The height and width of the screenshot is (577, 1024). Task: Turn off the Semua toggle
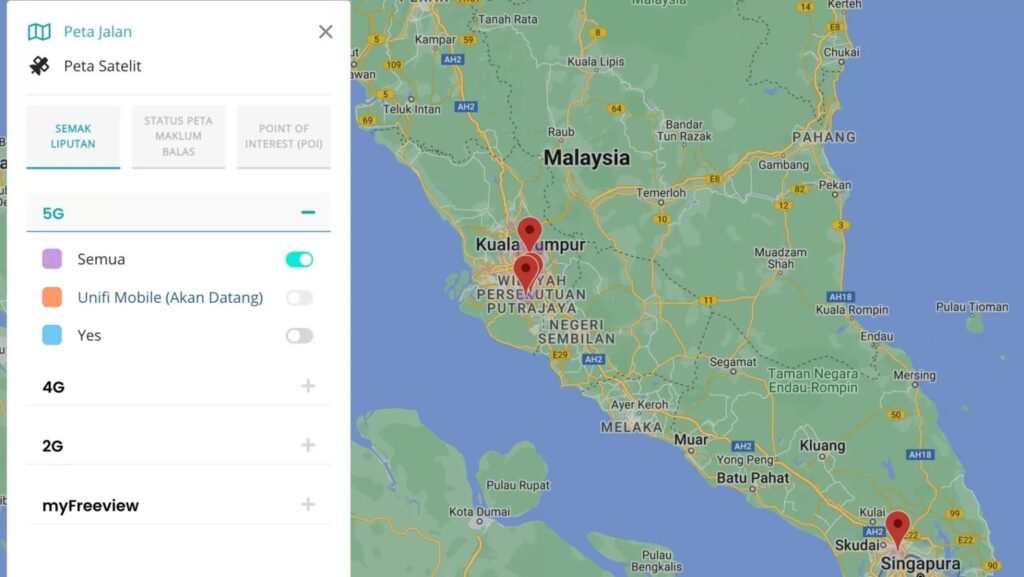pyautogui.click(x=299, y=259)
